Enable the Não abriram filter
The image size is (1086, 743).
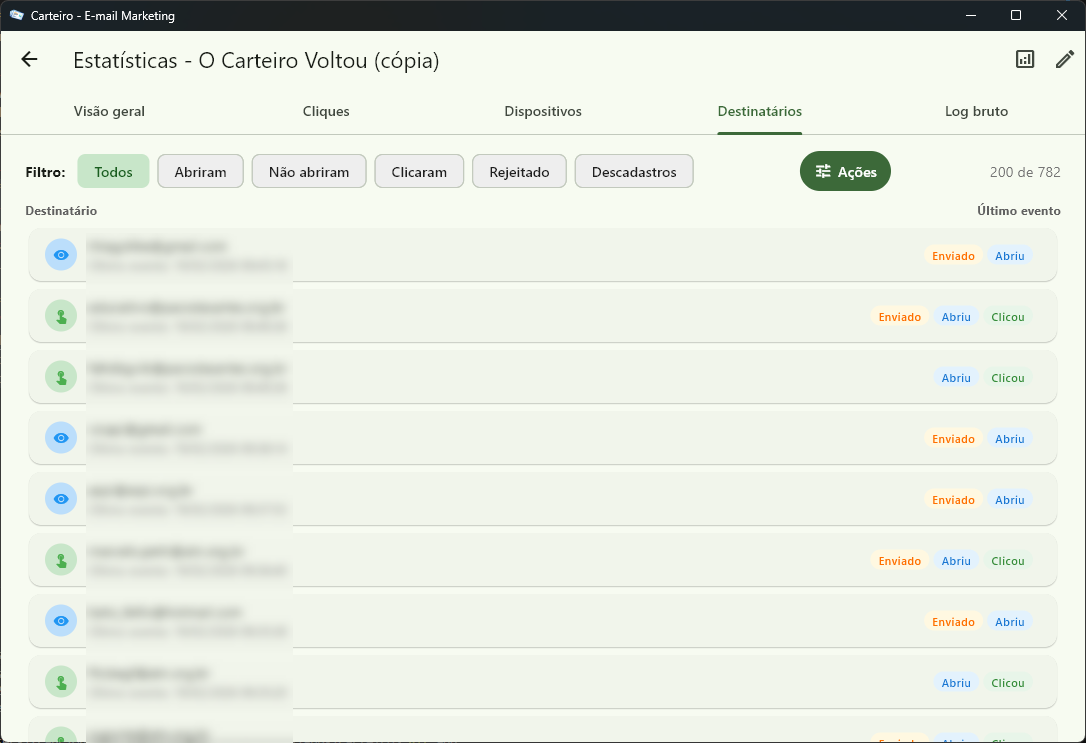(309, 172)
